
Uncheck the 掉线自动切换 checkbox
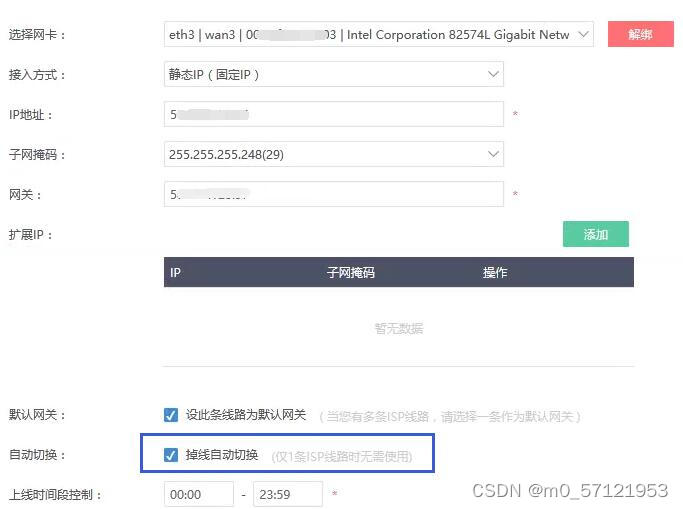tap(171, 455)
